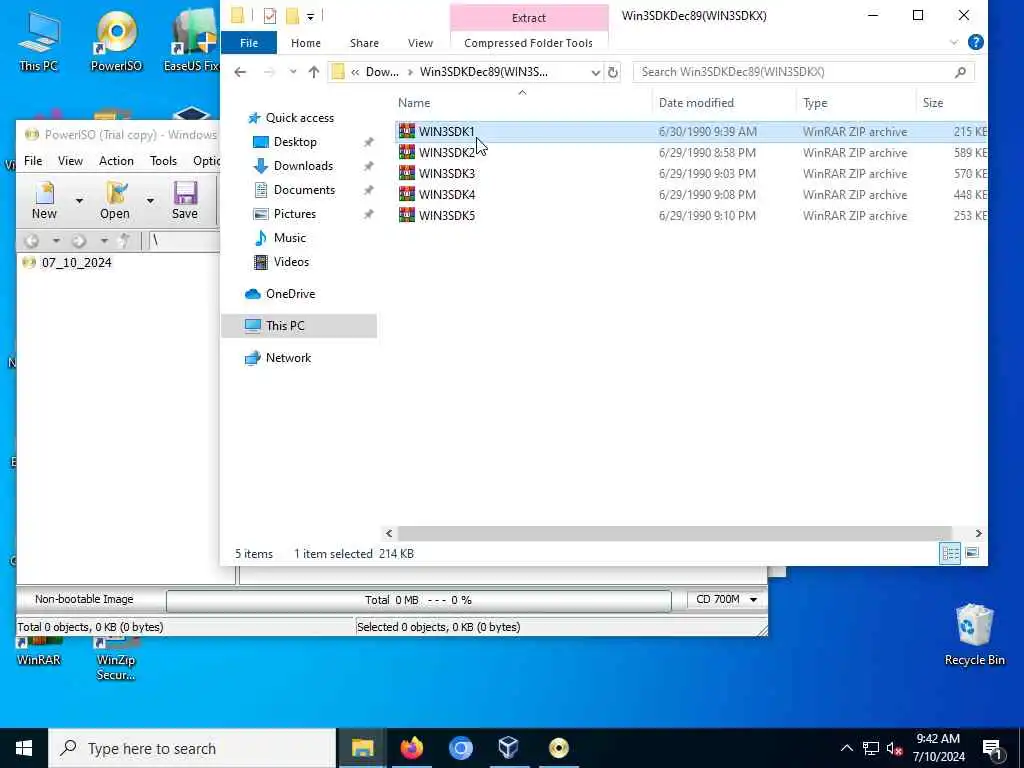Click the New button in PowerISO toolbar
Screen dimensions: 1024x768
click(x=44, y=200)
